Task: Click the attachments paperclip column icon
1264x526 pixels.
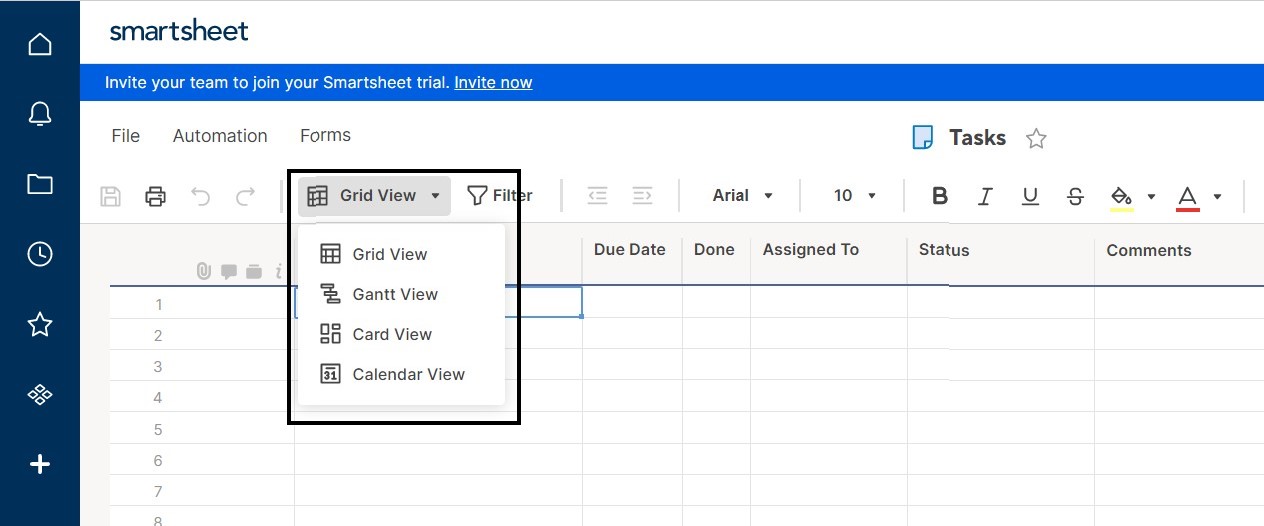Action: (204, 271)
